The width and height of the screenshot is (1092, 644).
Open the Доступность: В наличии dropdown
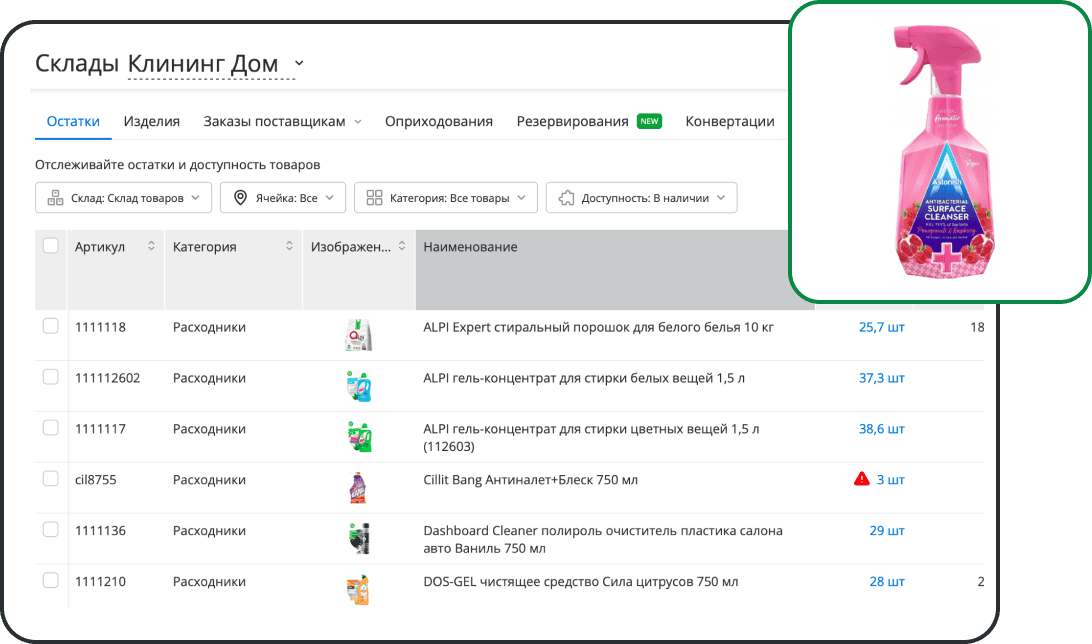pos(641,198)
